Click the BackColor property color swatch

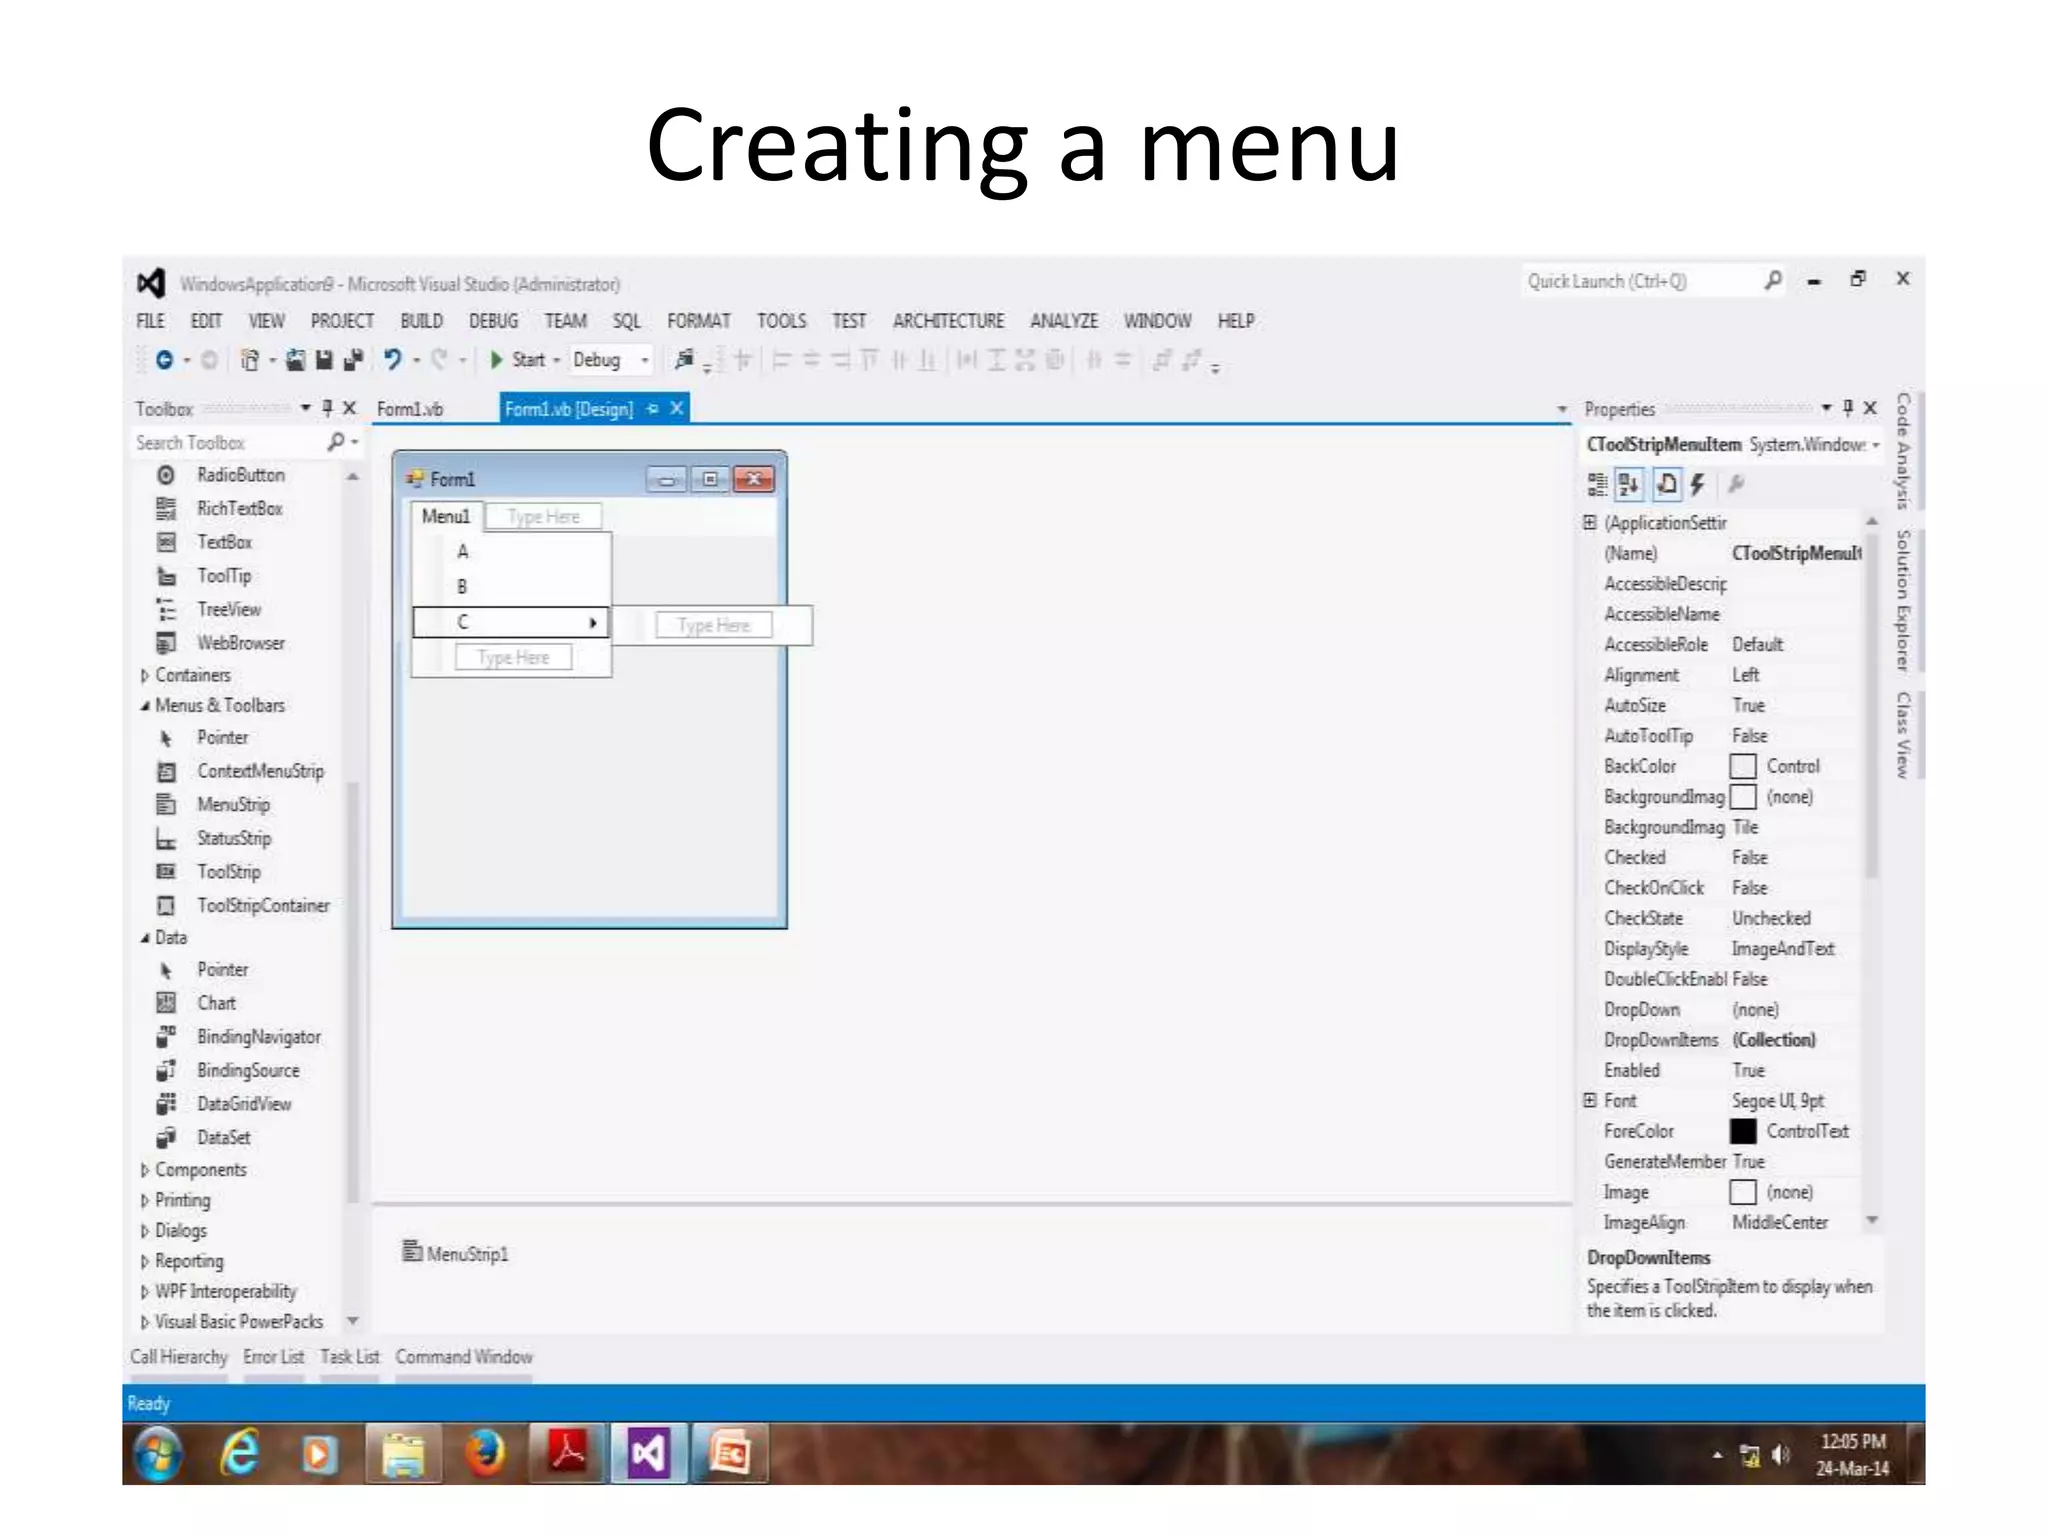pyautogui.click(x=1743, y=767)
